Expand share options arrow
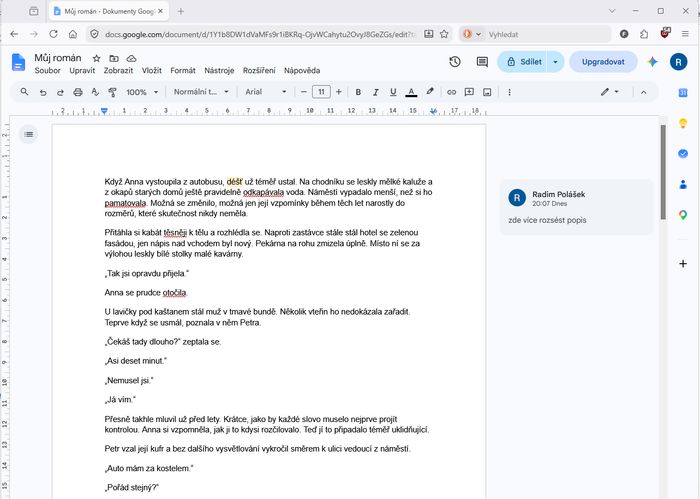This screenshot has width=700, height=499. pos(555,62)
